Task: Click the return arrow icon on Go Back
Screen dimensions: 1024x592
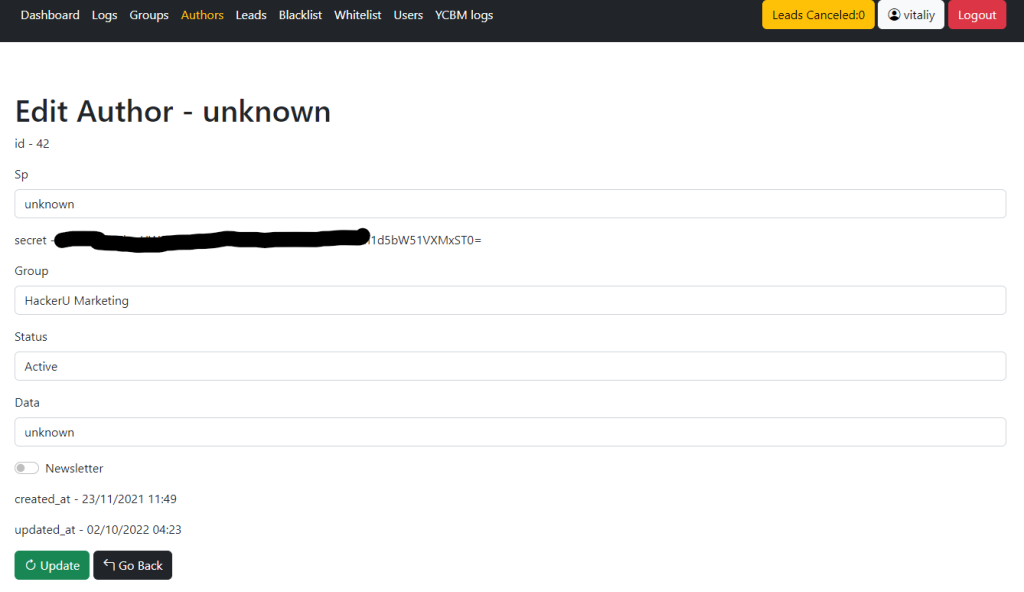Action: tap(109, 565)
